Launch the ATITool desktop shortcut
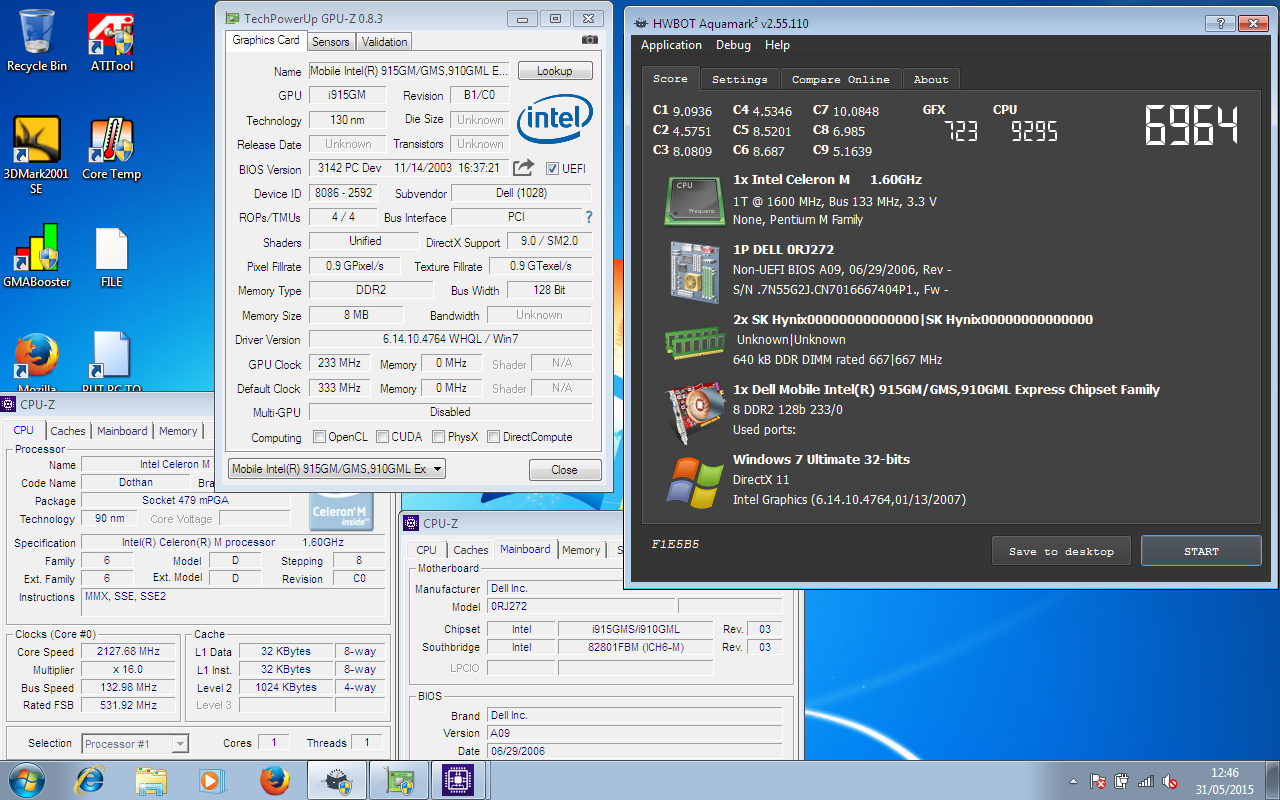The height and width of the screenshot is (800, 1280). point(112,41)
